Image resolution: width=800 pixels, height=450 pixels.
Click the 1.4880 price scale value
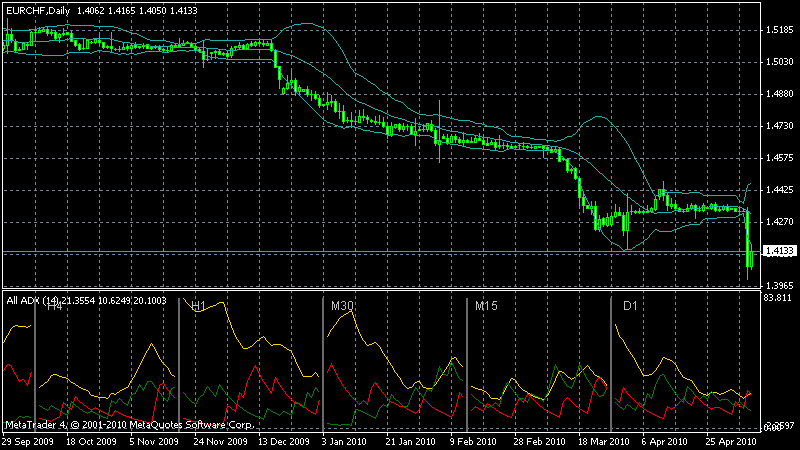[780, 94]
